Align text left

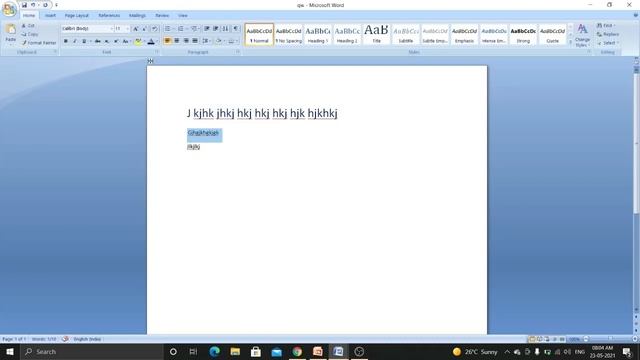pos(167,41)
